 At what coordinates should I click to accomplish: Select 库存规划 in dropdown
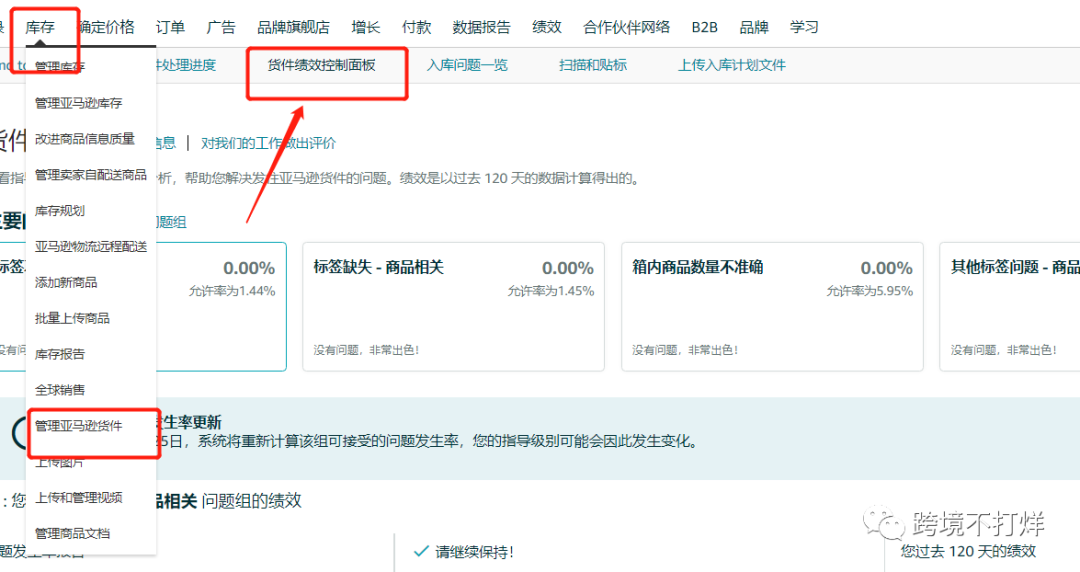(60, 210)
